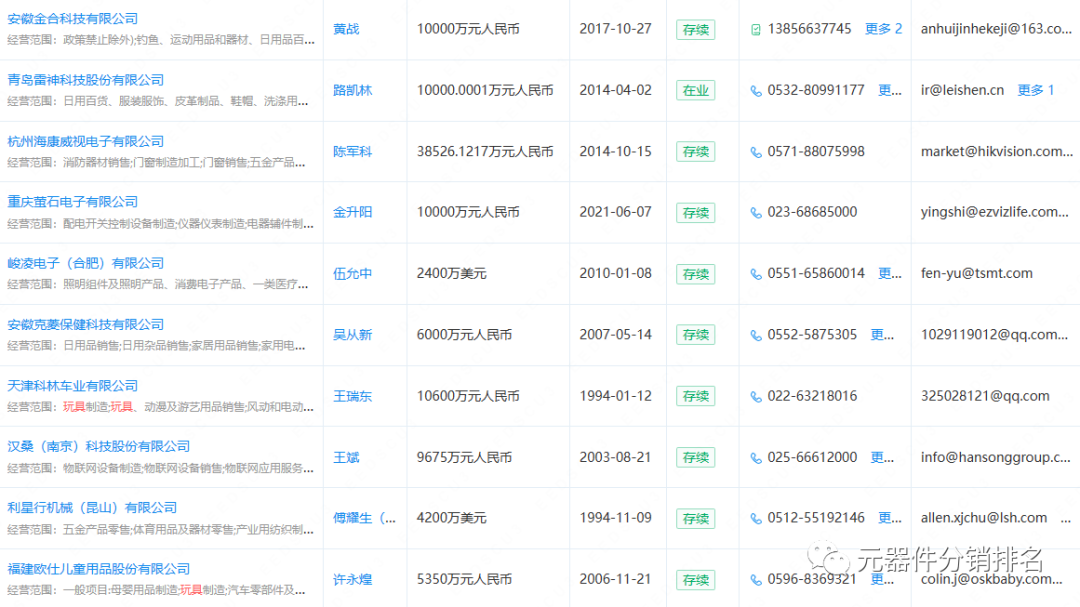Viewport: 1080px width, 607px height.
Task: View legal representative 金升阳
Action: click(353, 212)
